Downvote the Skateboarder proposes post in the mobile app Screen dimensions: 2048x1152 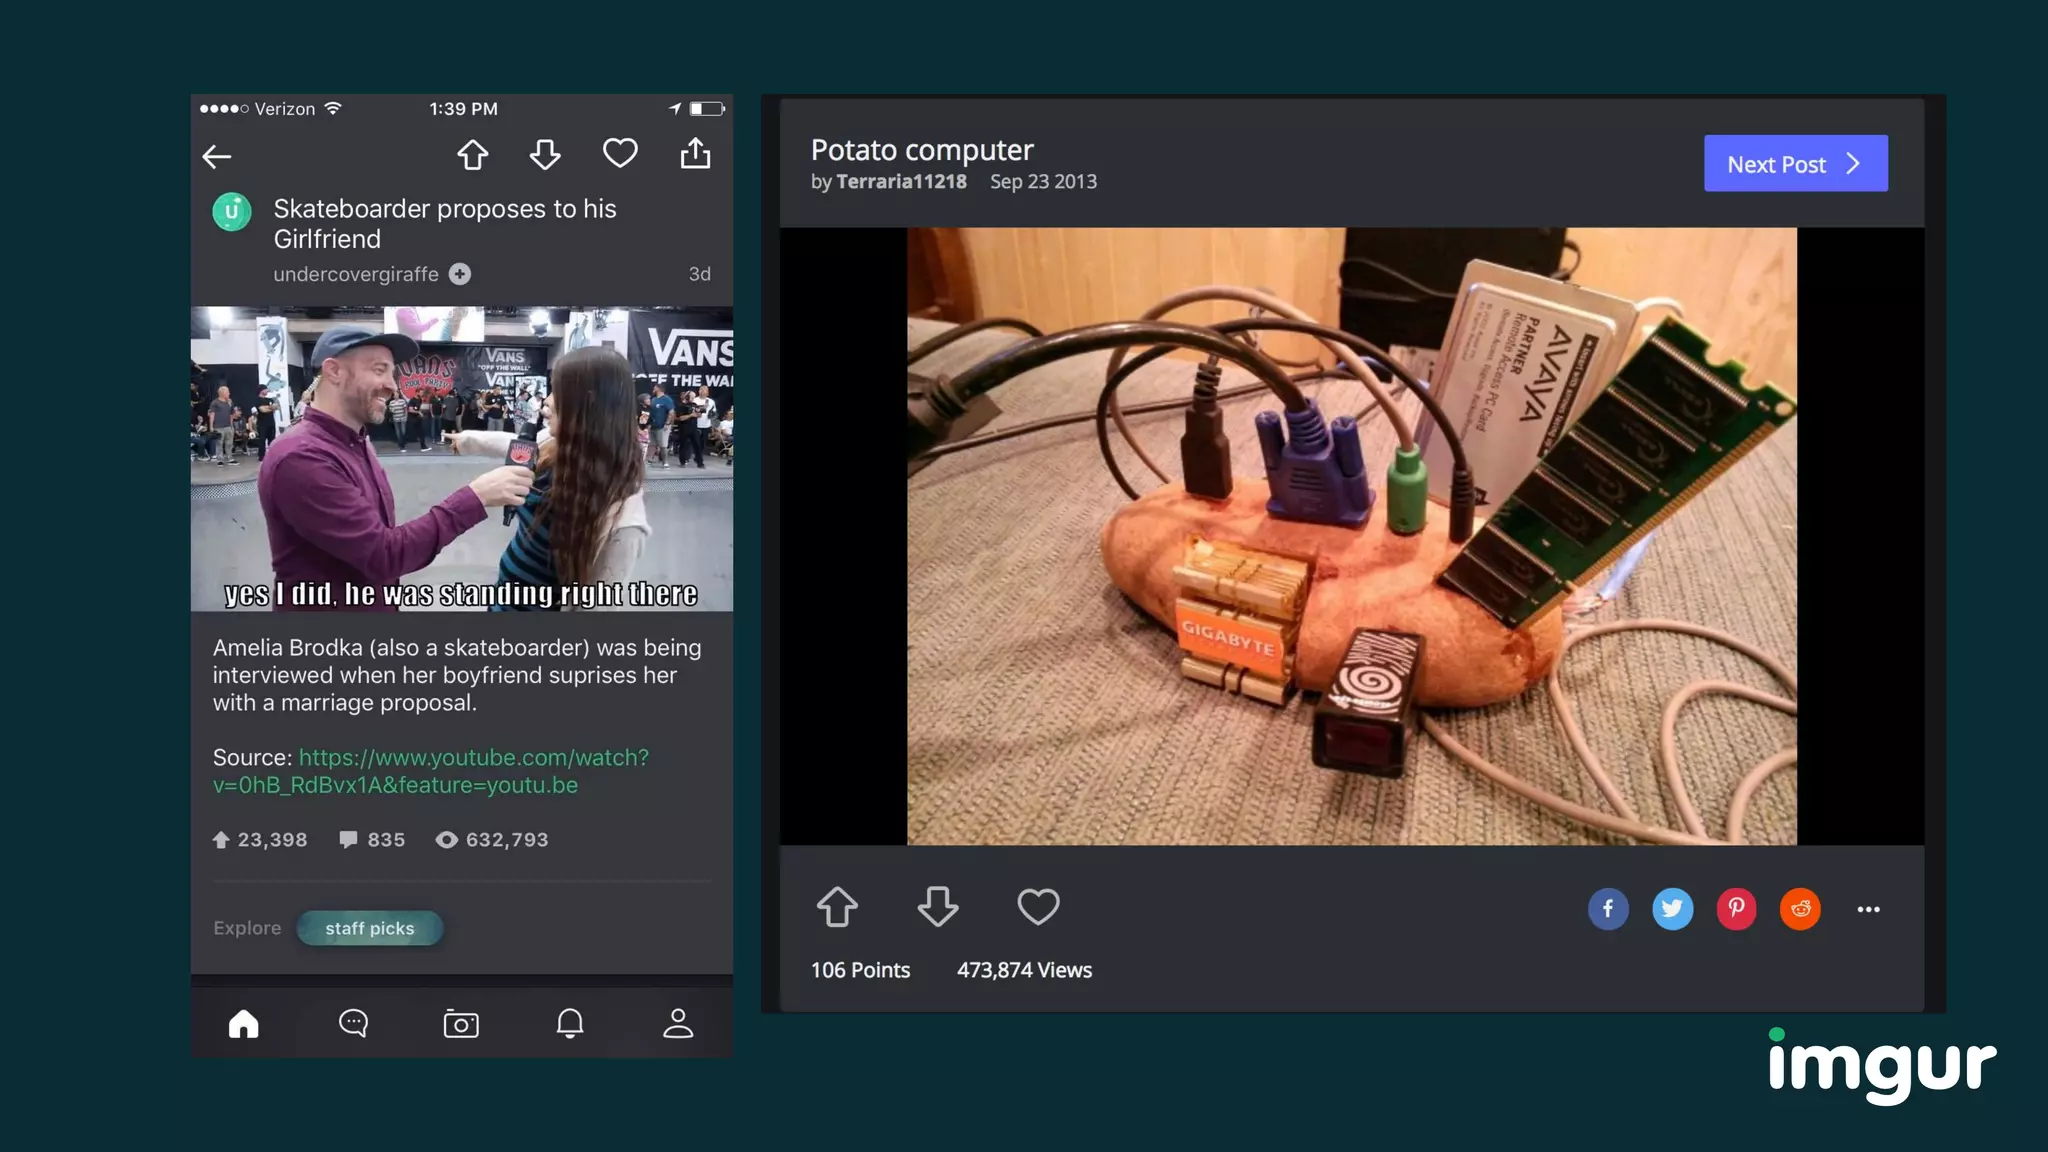coord(545,155)
